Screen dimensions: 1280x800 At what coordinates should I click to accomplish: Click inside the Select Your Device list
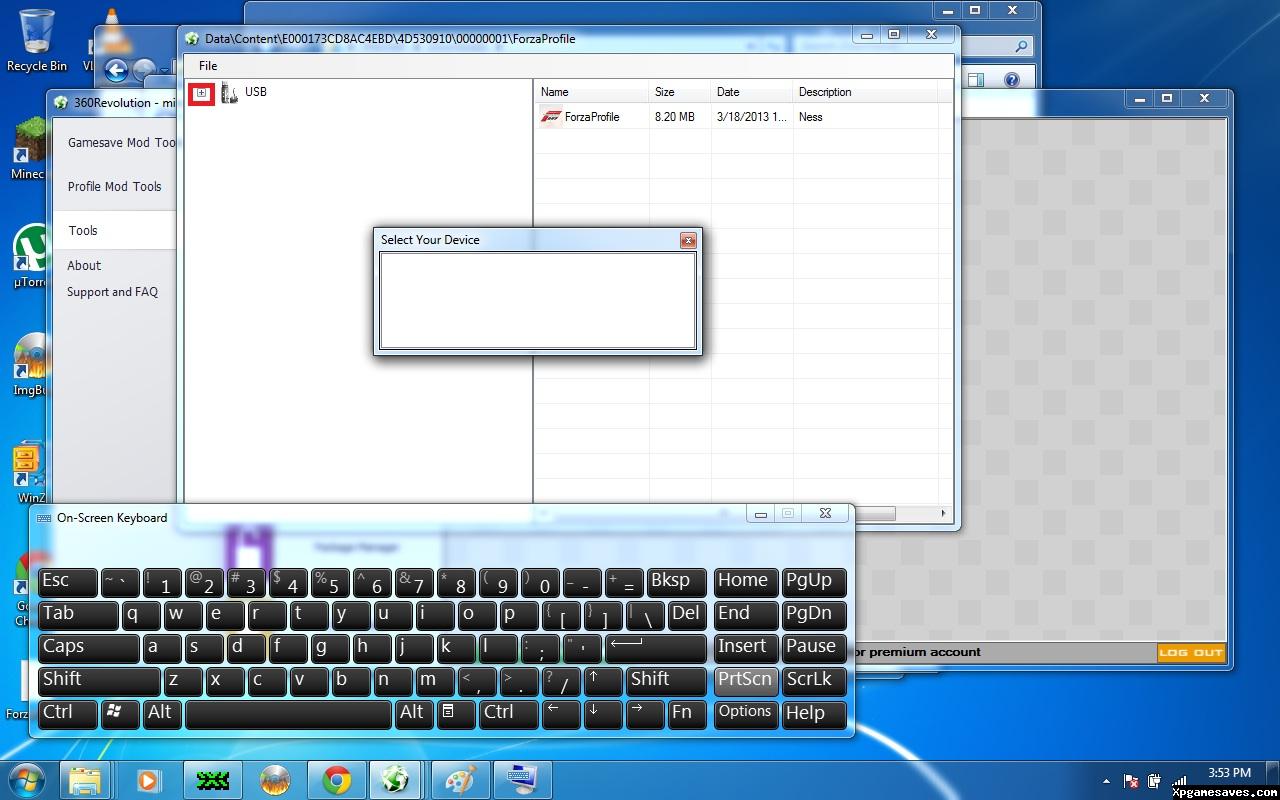[537, 300]
